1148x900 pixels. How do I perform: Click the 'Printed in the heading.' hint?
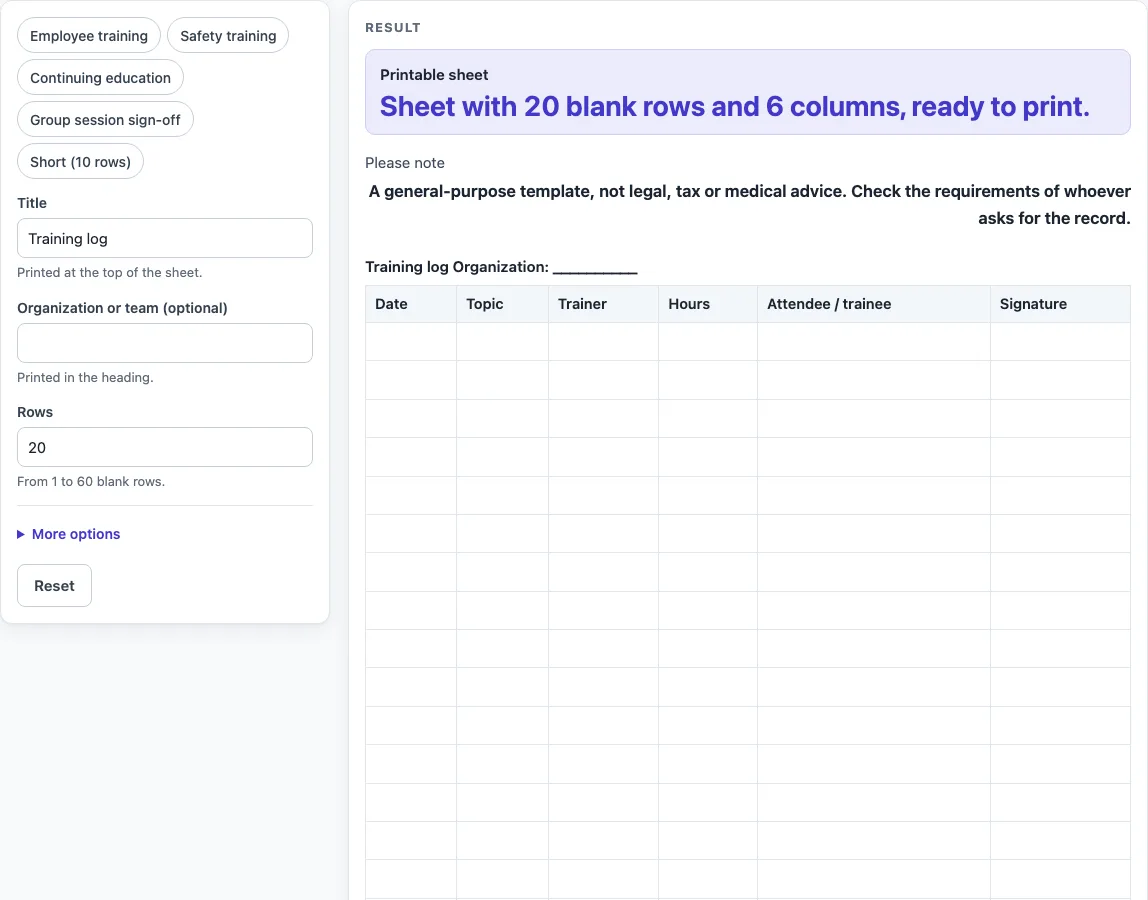85,377
